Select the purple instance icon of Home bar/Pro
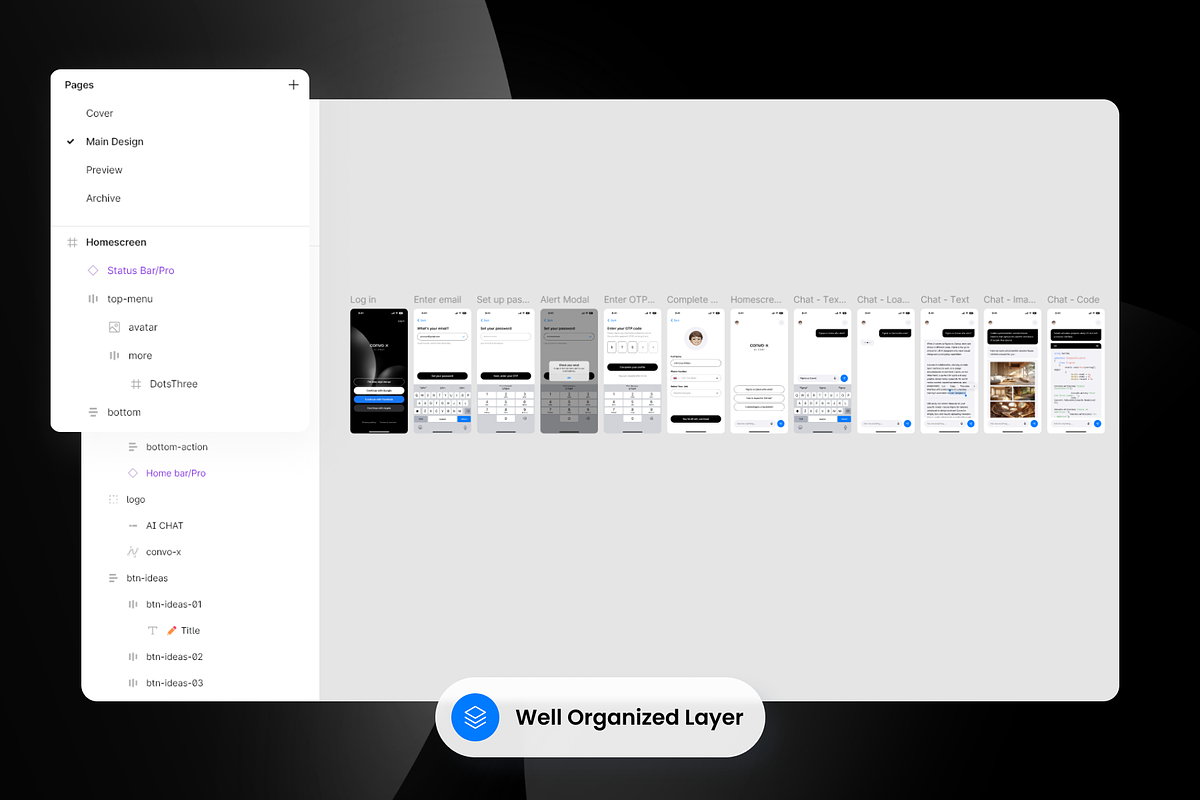The height and width of the screenshot is (800, 1200). [x=133, y=473]
